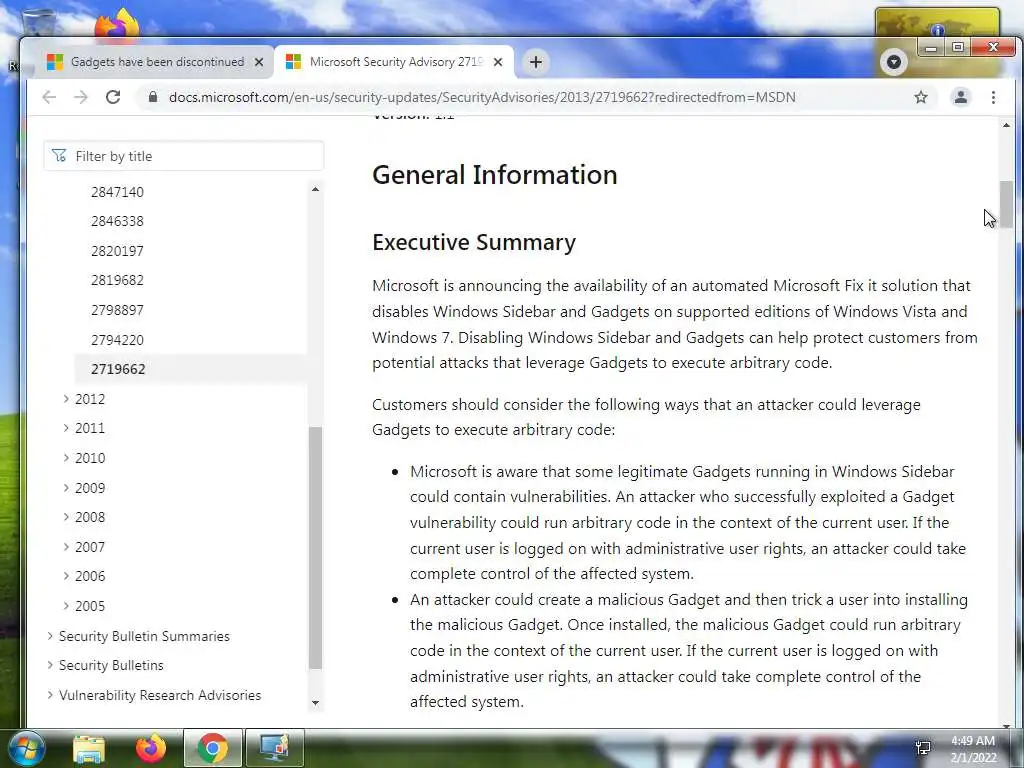Open advisory 2846338
Viewport: 1024px width, 768px height.
click(x=118, y=221)
